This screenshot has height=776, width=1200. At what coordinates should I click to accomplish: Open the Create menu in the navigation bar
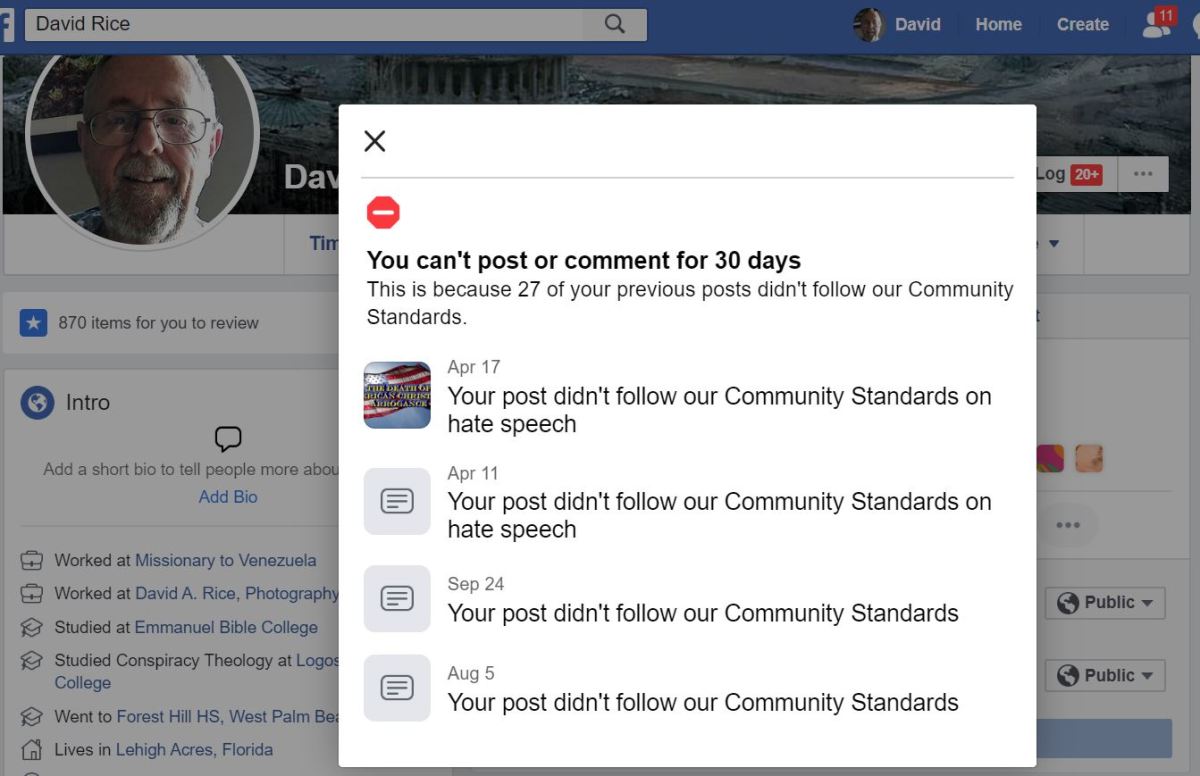click(x=1082, y=24)
